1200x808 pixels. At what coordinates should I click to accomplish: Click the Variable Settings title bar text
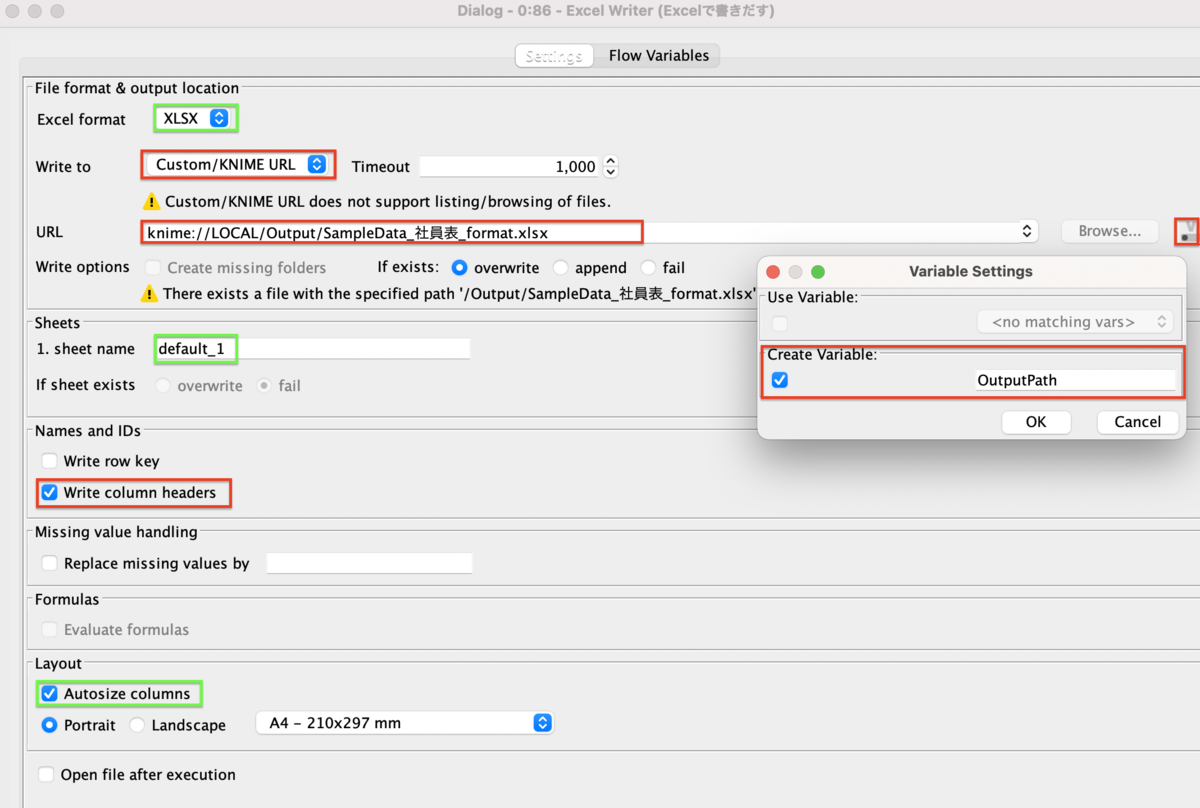(971, 271)
